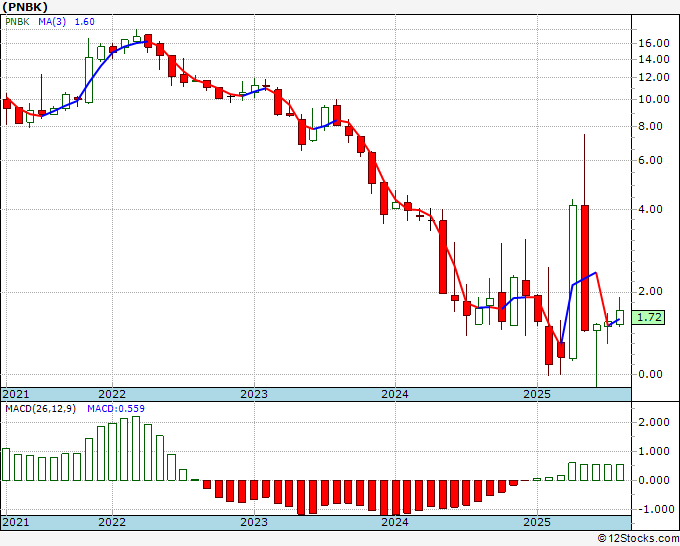Click 2025 on the MACD panel timeline

tap(537, 522)
